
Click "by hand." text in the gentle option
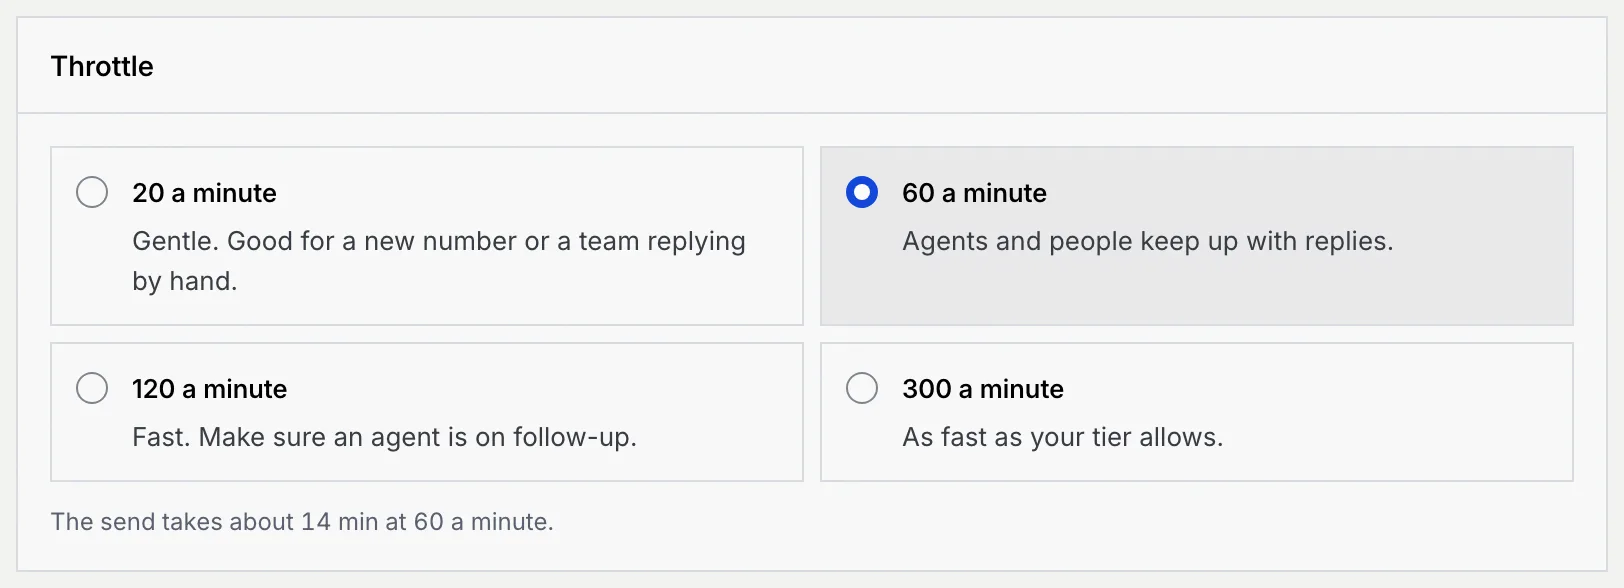pyautogui.click(x=185, y=281)
